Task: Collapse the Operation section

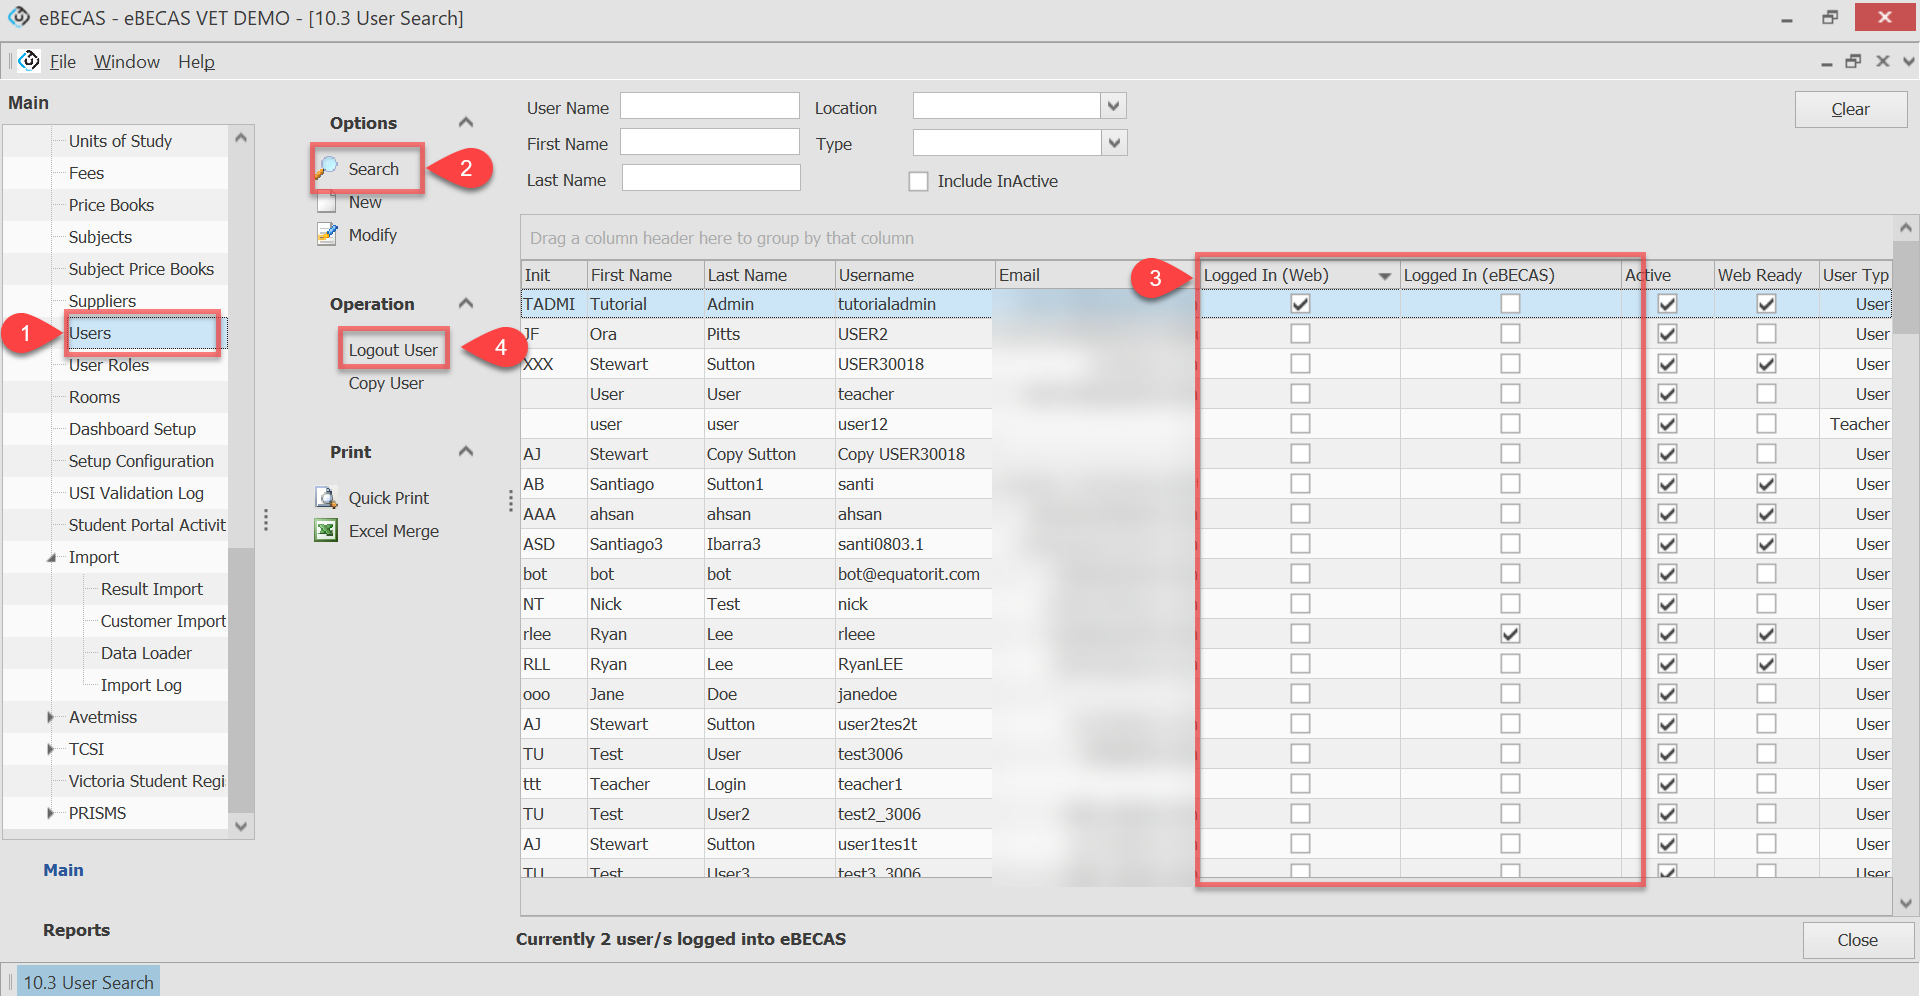Action: (x=465, y=304)
